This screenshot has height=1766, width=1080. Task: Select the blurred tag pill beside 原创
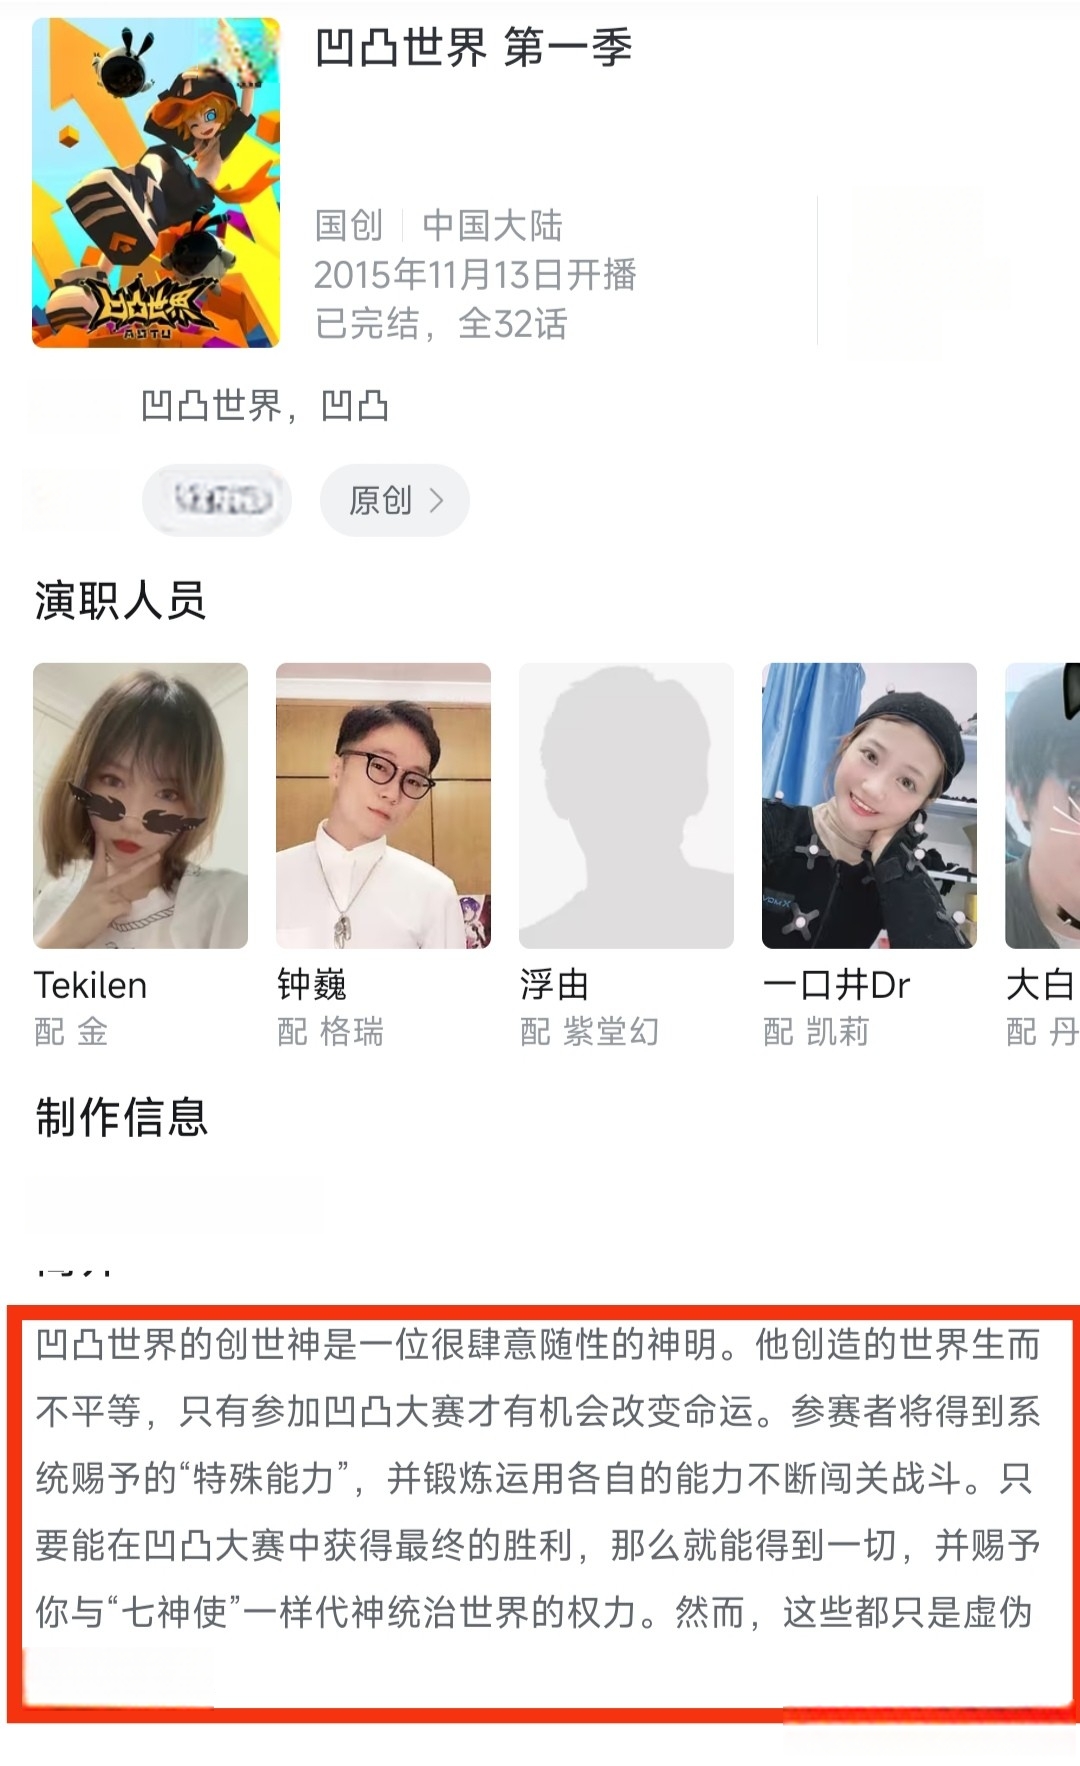pyautogui.click(x=217, y=499)
